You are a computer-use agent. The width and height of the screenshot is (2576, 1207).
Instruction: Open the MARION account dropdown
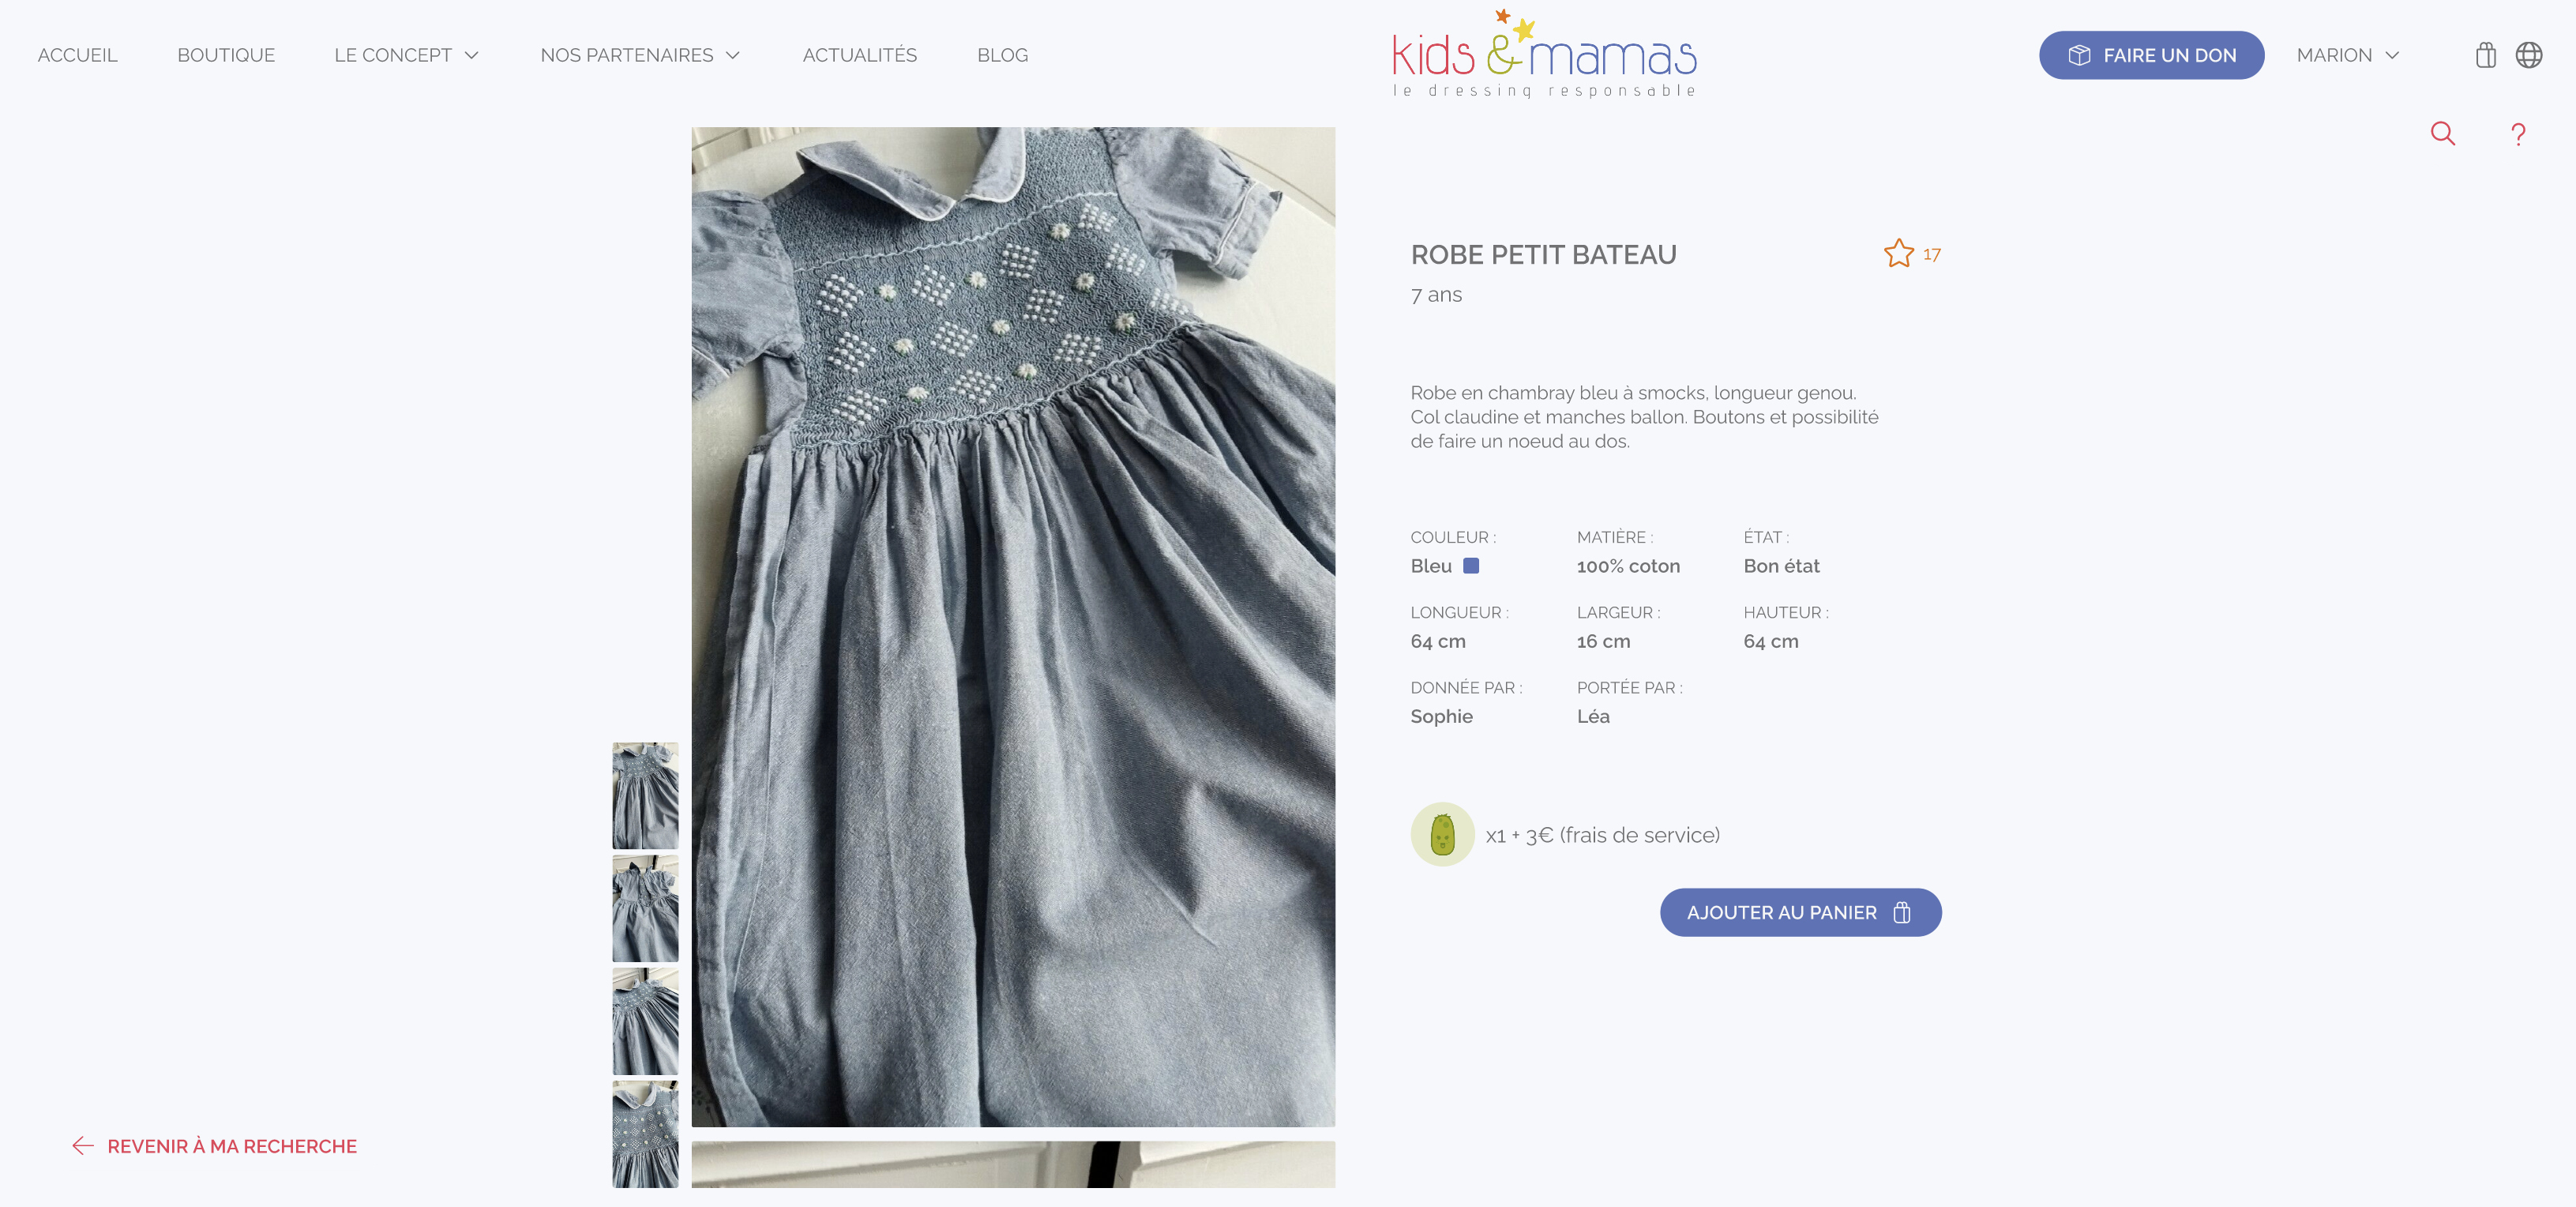2348,55
